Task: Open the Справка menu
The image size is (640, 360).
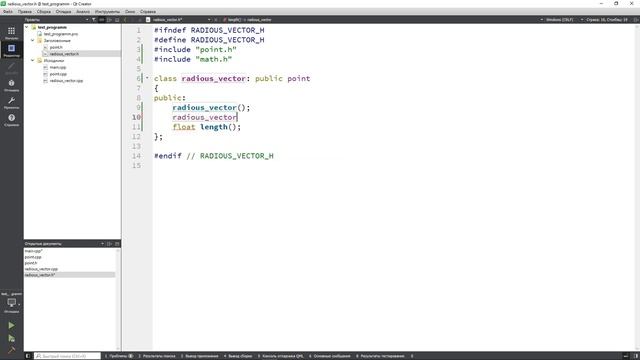Action: (x=148, y=12)
